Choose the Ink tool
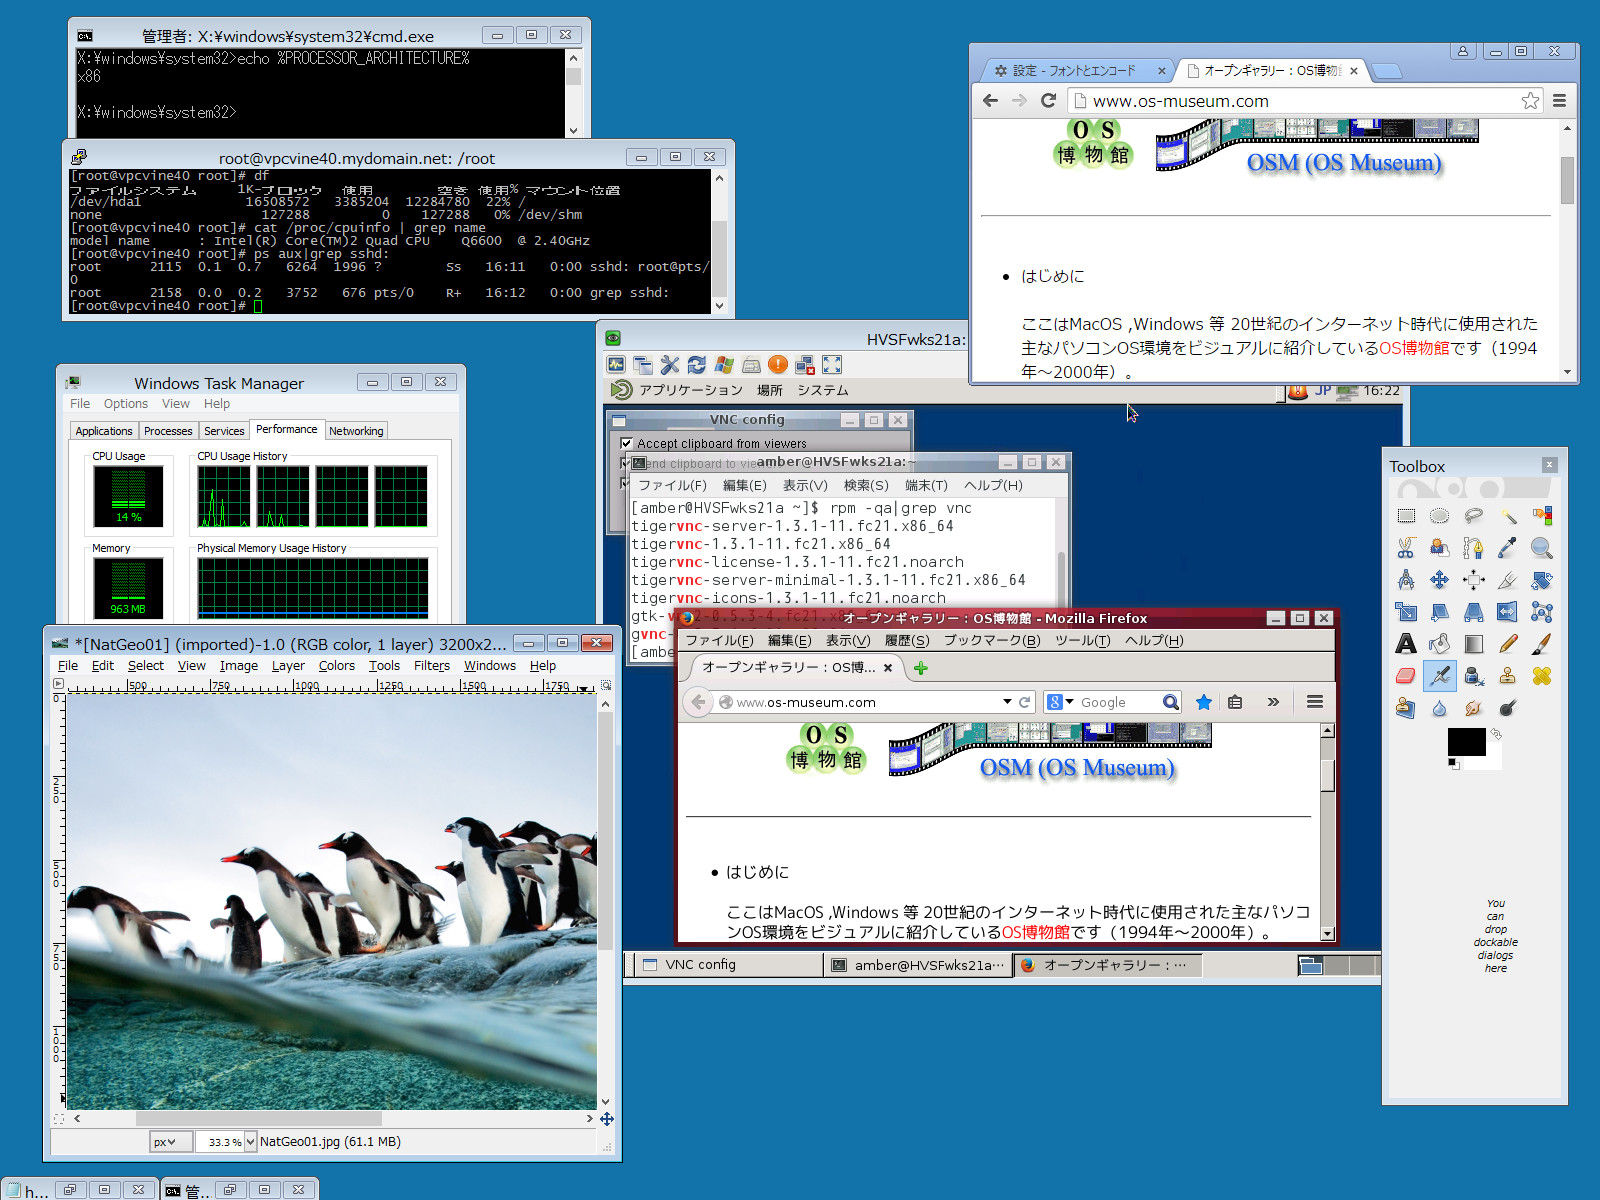Image resolution: width=1600 pixels, height=1200 pixels. 1474,676
